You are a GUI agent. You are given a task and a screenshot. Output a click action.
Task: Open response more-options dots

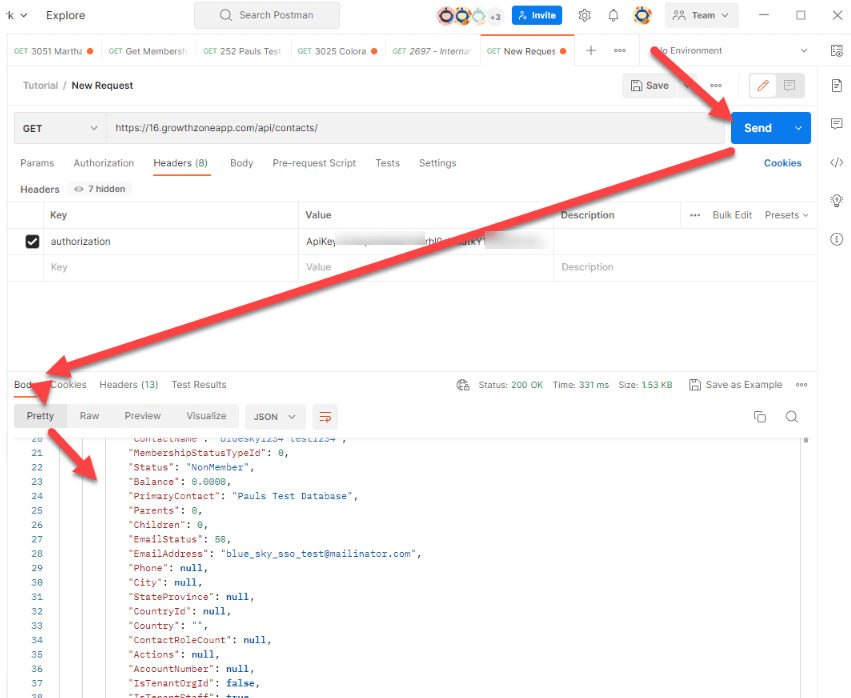(802, 385)
